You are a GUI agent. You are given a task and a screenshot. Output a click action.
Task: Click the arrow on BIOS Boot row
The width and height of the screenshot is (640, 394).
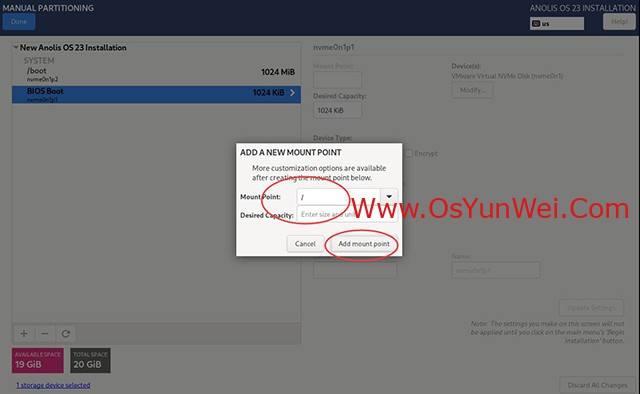(292, 93)
